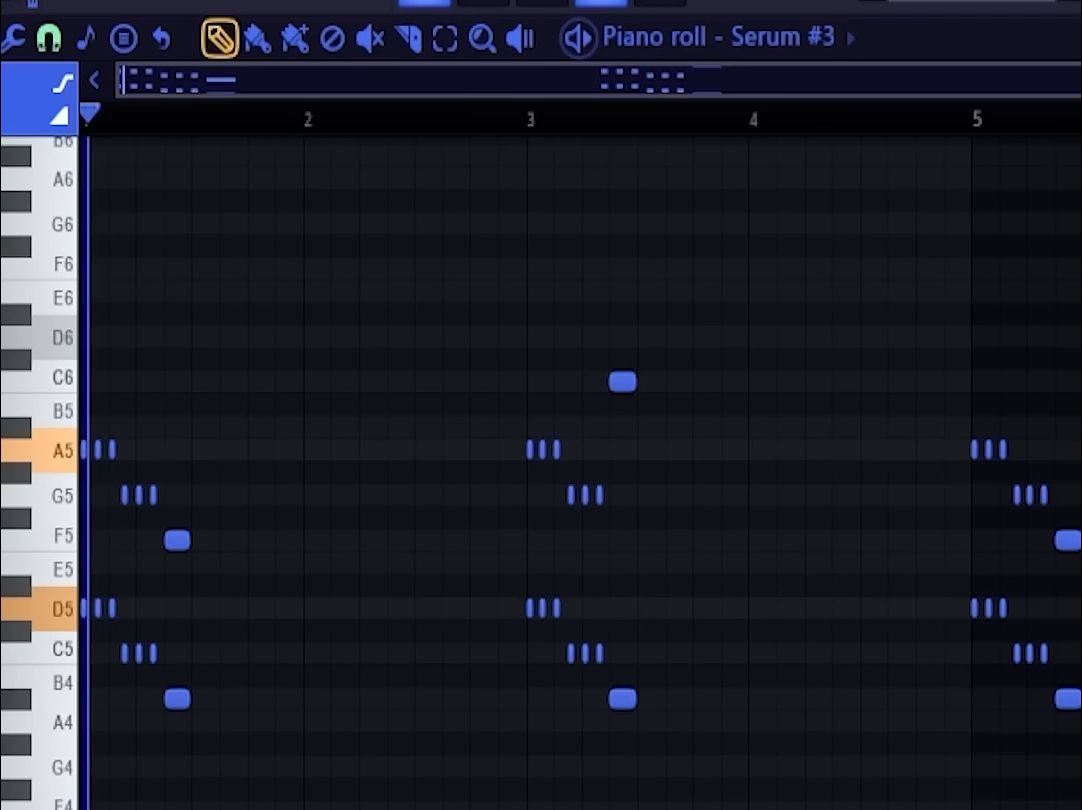
Task: Select the C6 note in the grid
Action: tap(622, 381)
